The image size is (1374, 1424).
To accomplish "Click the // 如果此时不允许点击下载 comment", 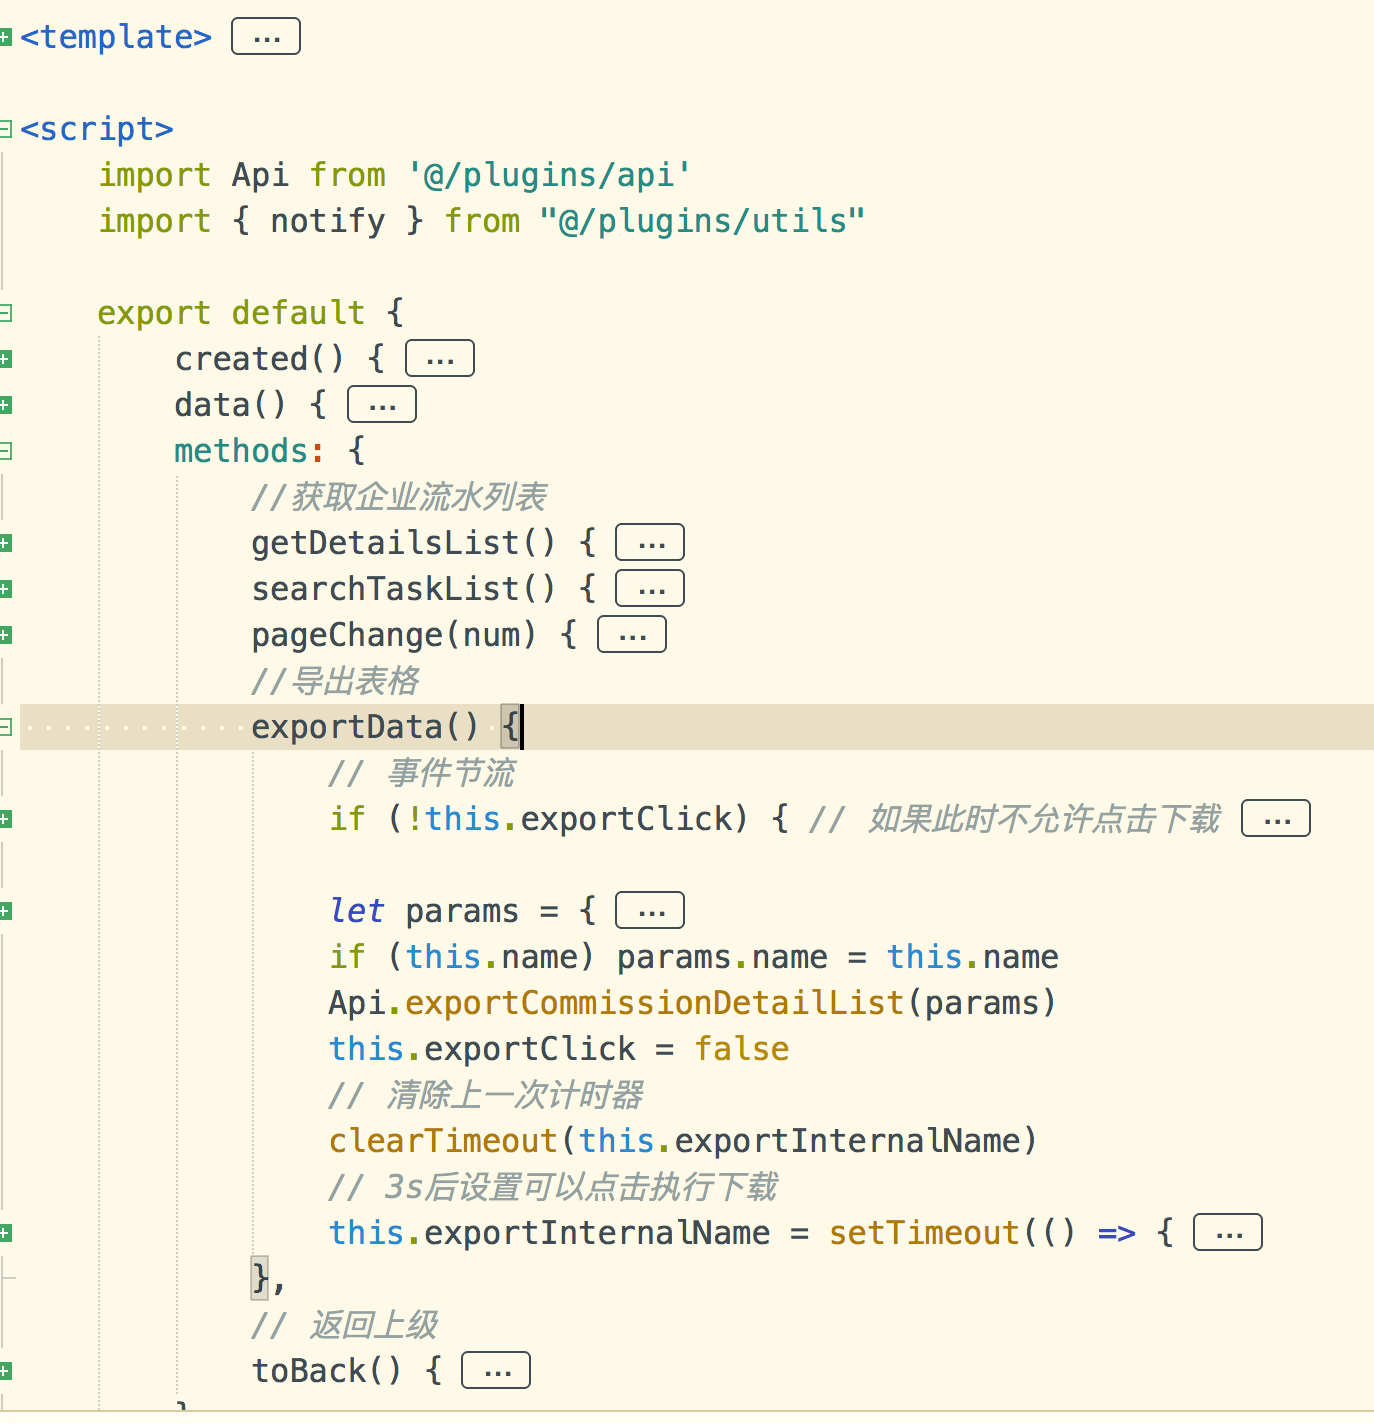I will point(1015,819).
